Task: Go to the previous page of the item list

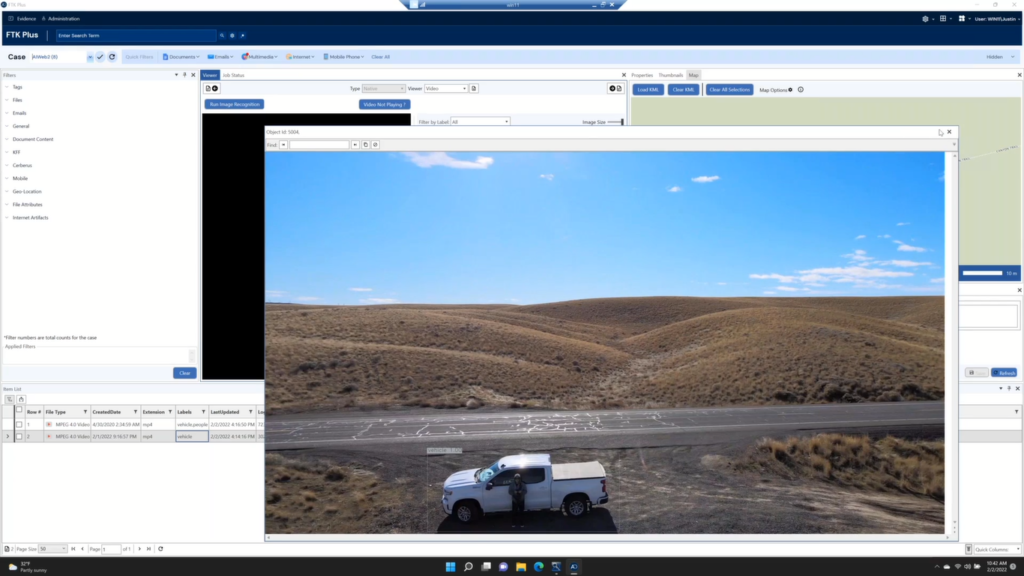Action: click(82, 549)
